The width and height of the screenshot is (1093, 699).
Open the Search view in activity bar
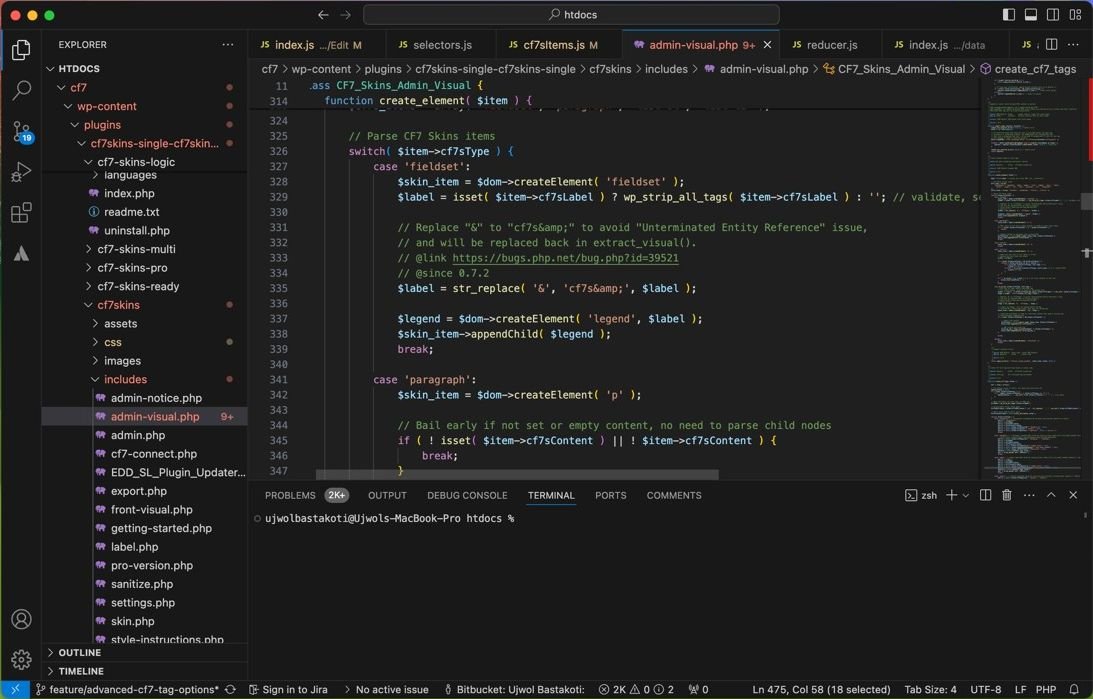coord(21,90)
